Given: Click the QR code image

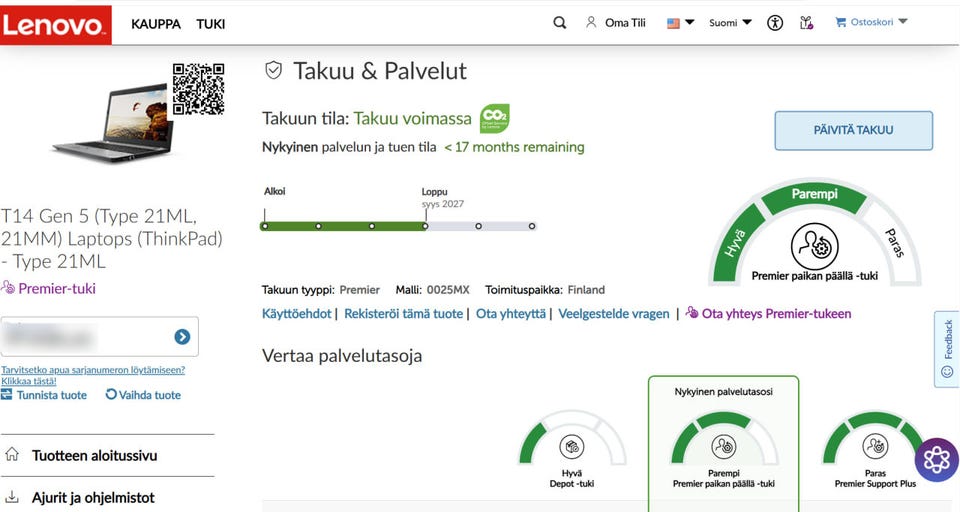Looking at the screenshot, I should 198,89.
